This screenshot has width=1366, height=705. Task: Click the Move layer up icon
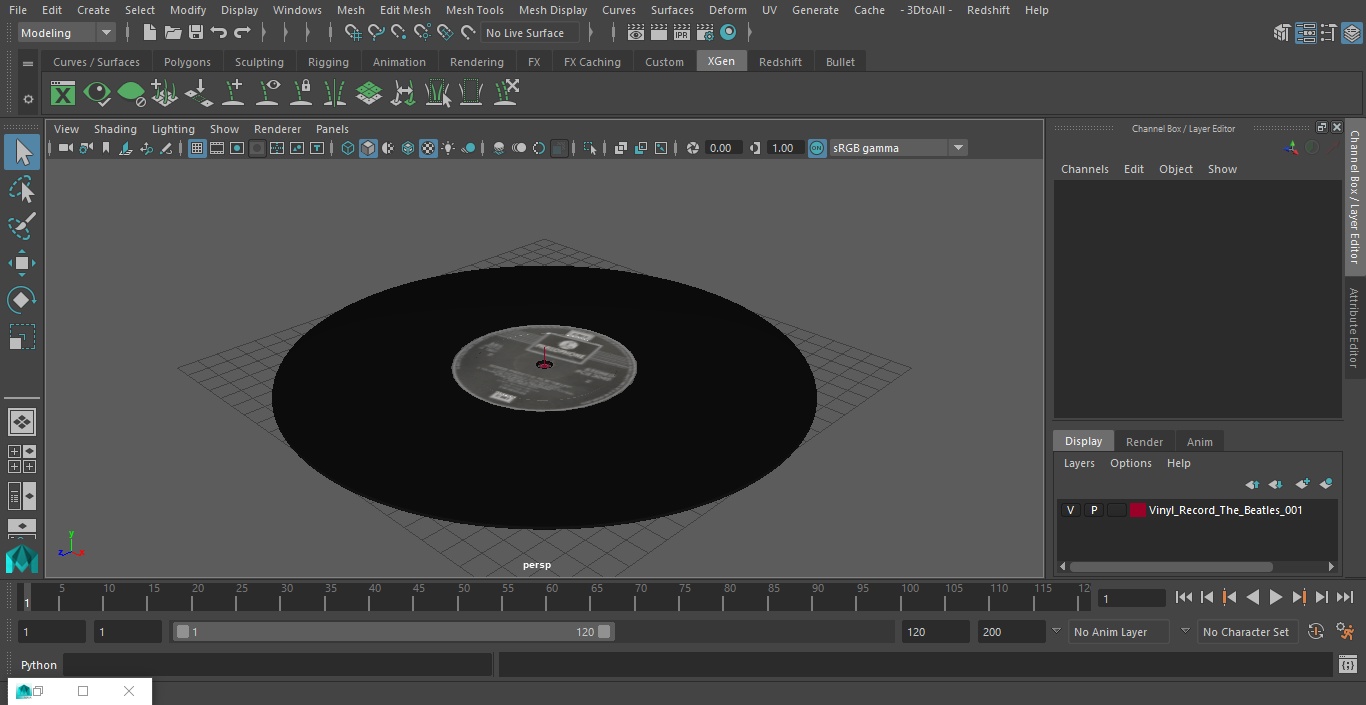click(1252, 484)
